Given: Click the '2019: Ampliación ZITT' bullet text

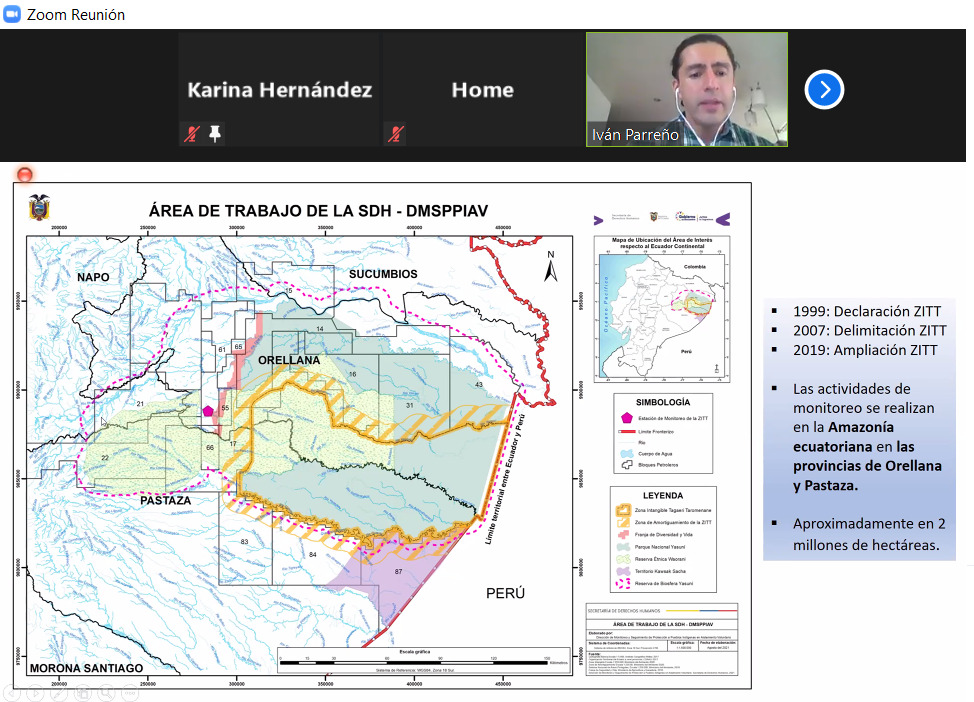Looking at the screenshot, I should [x=865, y=350].
